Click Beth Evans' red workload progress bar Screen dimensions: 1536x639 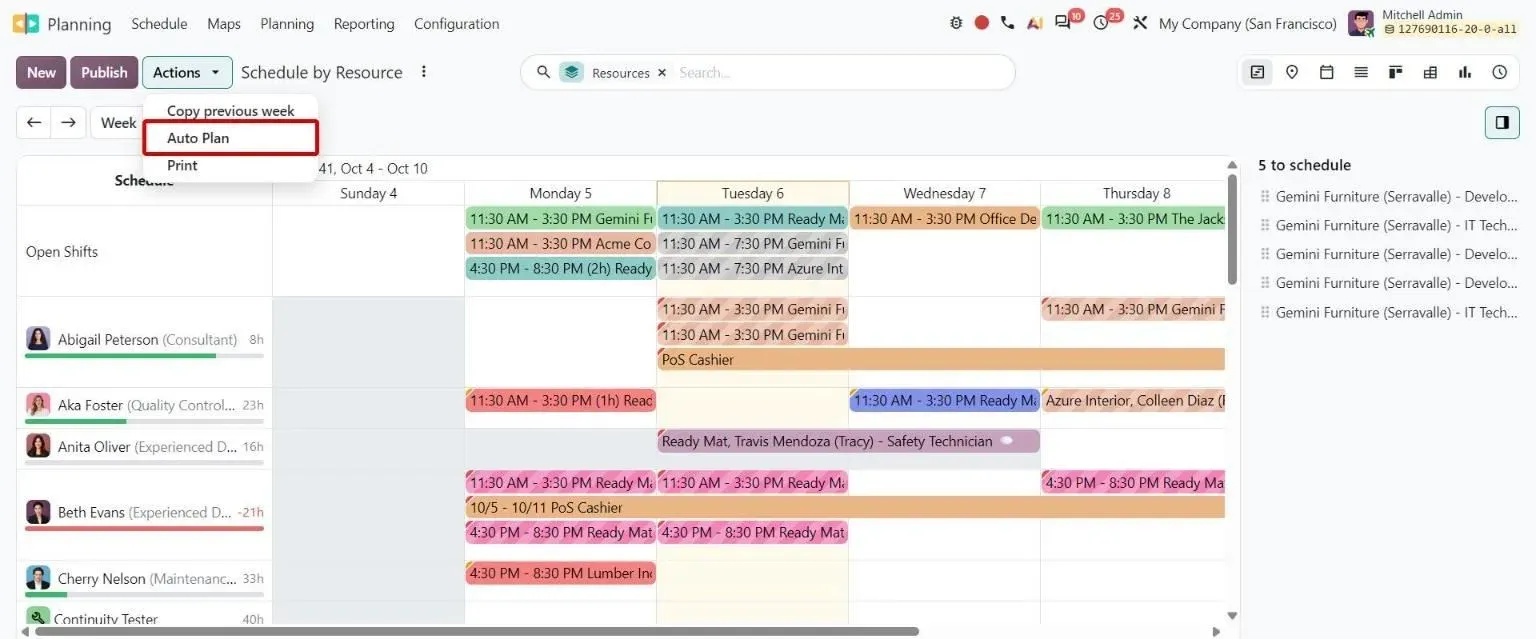pos(145,528)
